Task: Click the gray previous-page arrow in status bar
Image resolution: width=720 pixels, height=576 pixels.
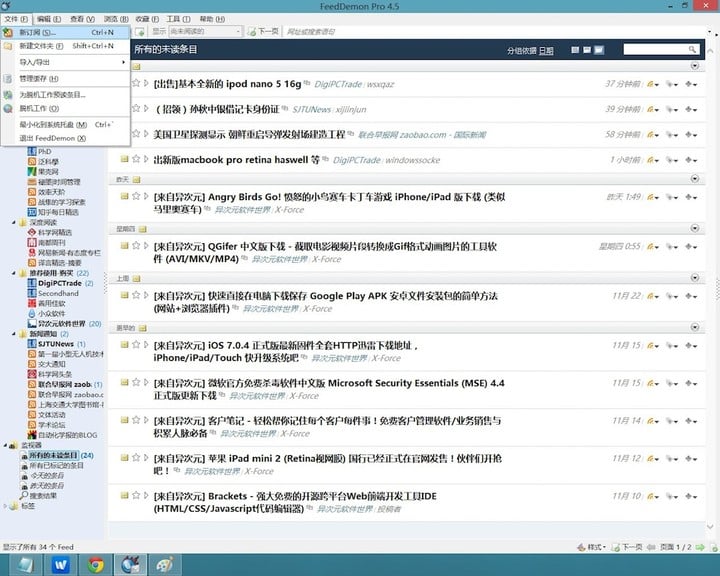Action: [x=651, y=547]
